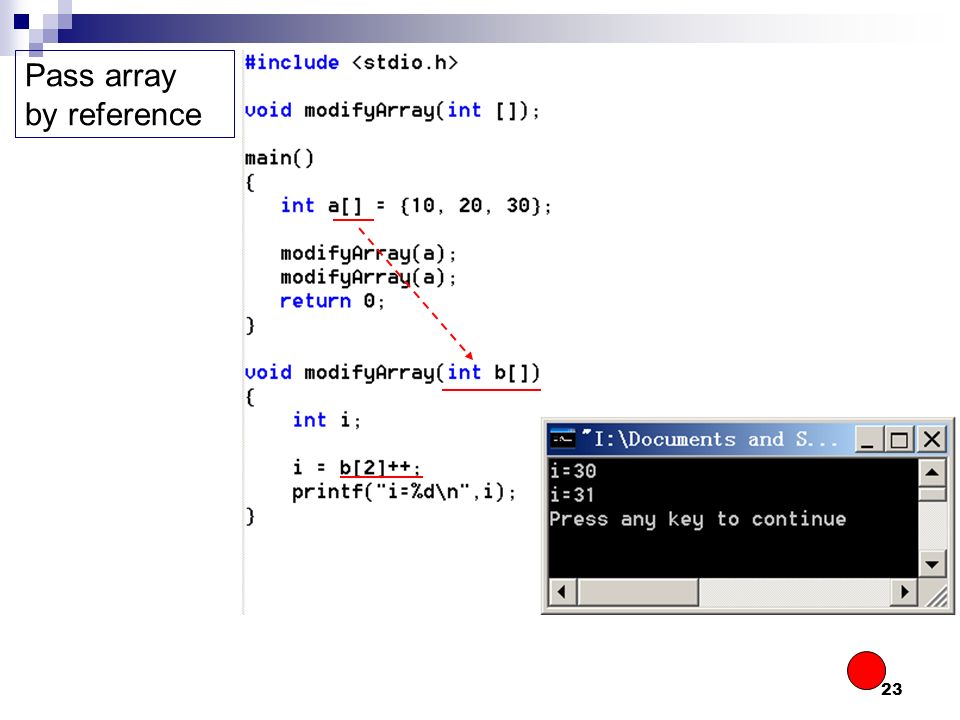The width and height of the screenshot is (960, 720).
Task: Click the console window system menu icon
Action: 562,439
